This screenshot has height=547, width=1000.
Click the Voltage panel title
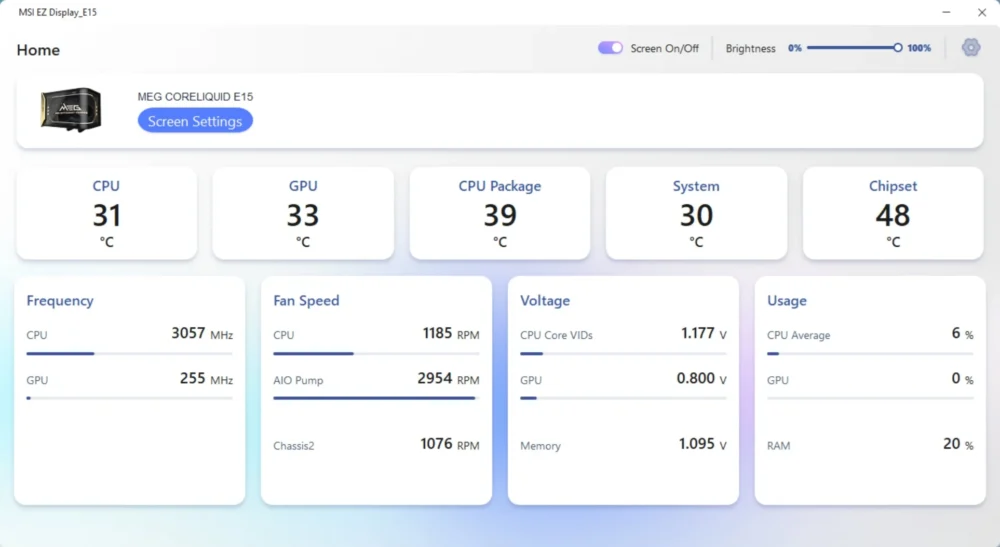[x=545, y=300]
